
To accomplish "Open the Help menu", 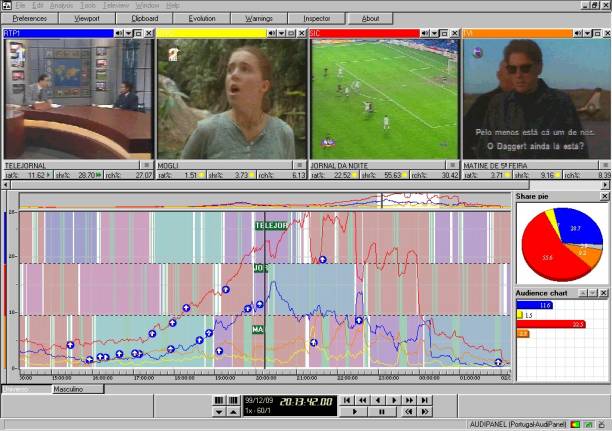I will point(173,5).
